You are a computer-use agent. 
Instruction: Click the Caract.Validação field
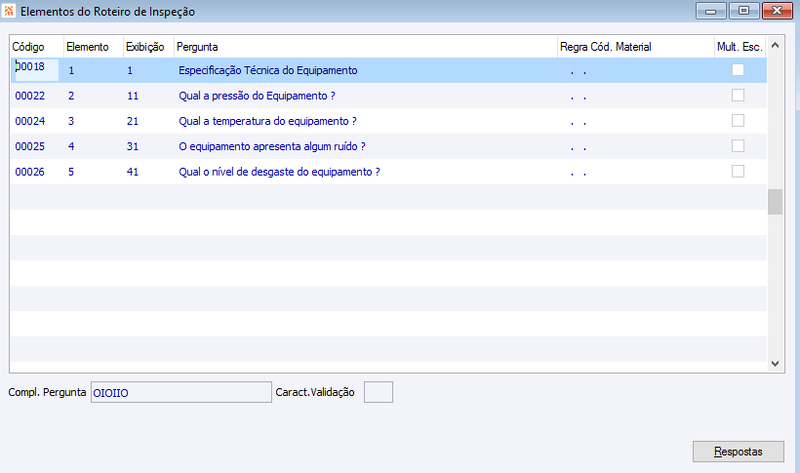(x=378, y=392)
